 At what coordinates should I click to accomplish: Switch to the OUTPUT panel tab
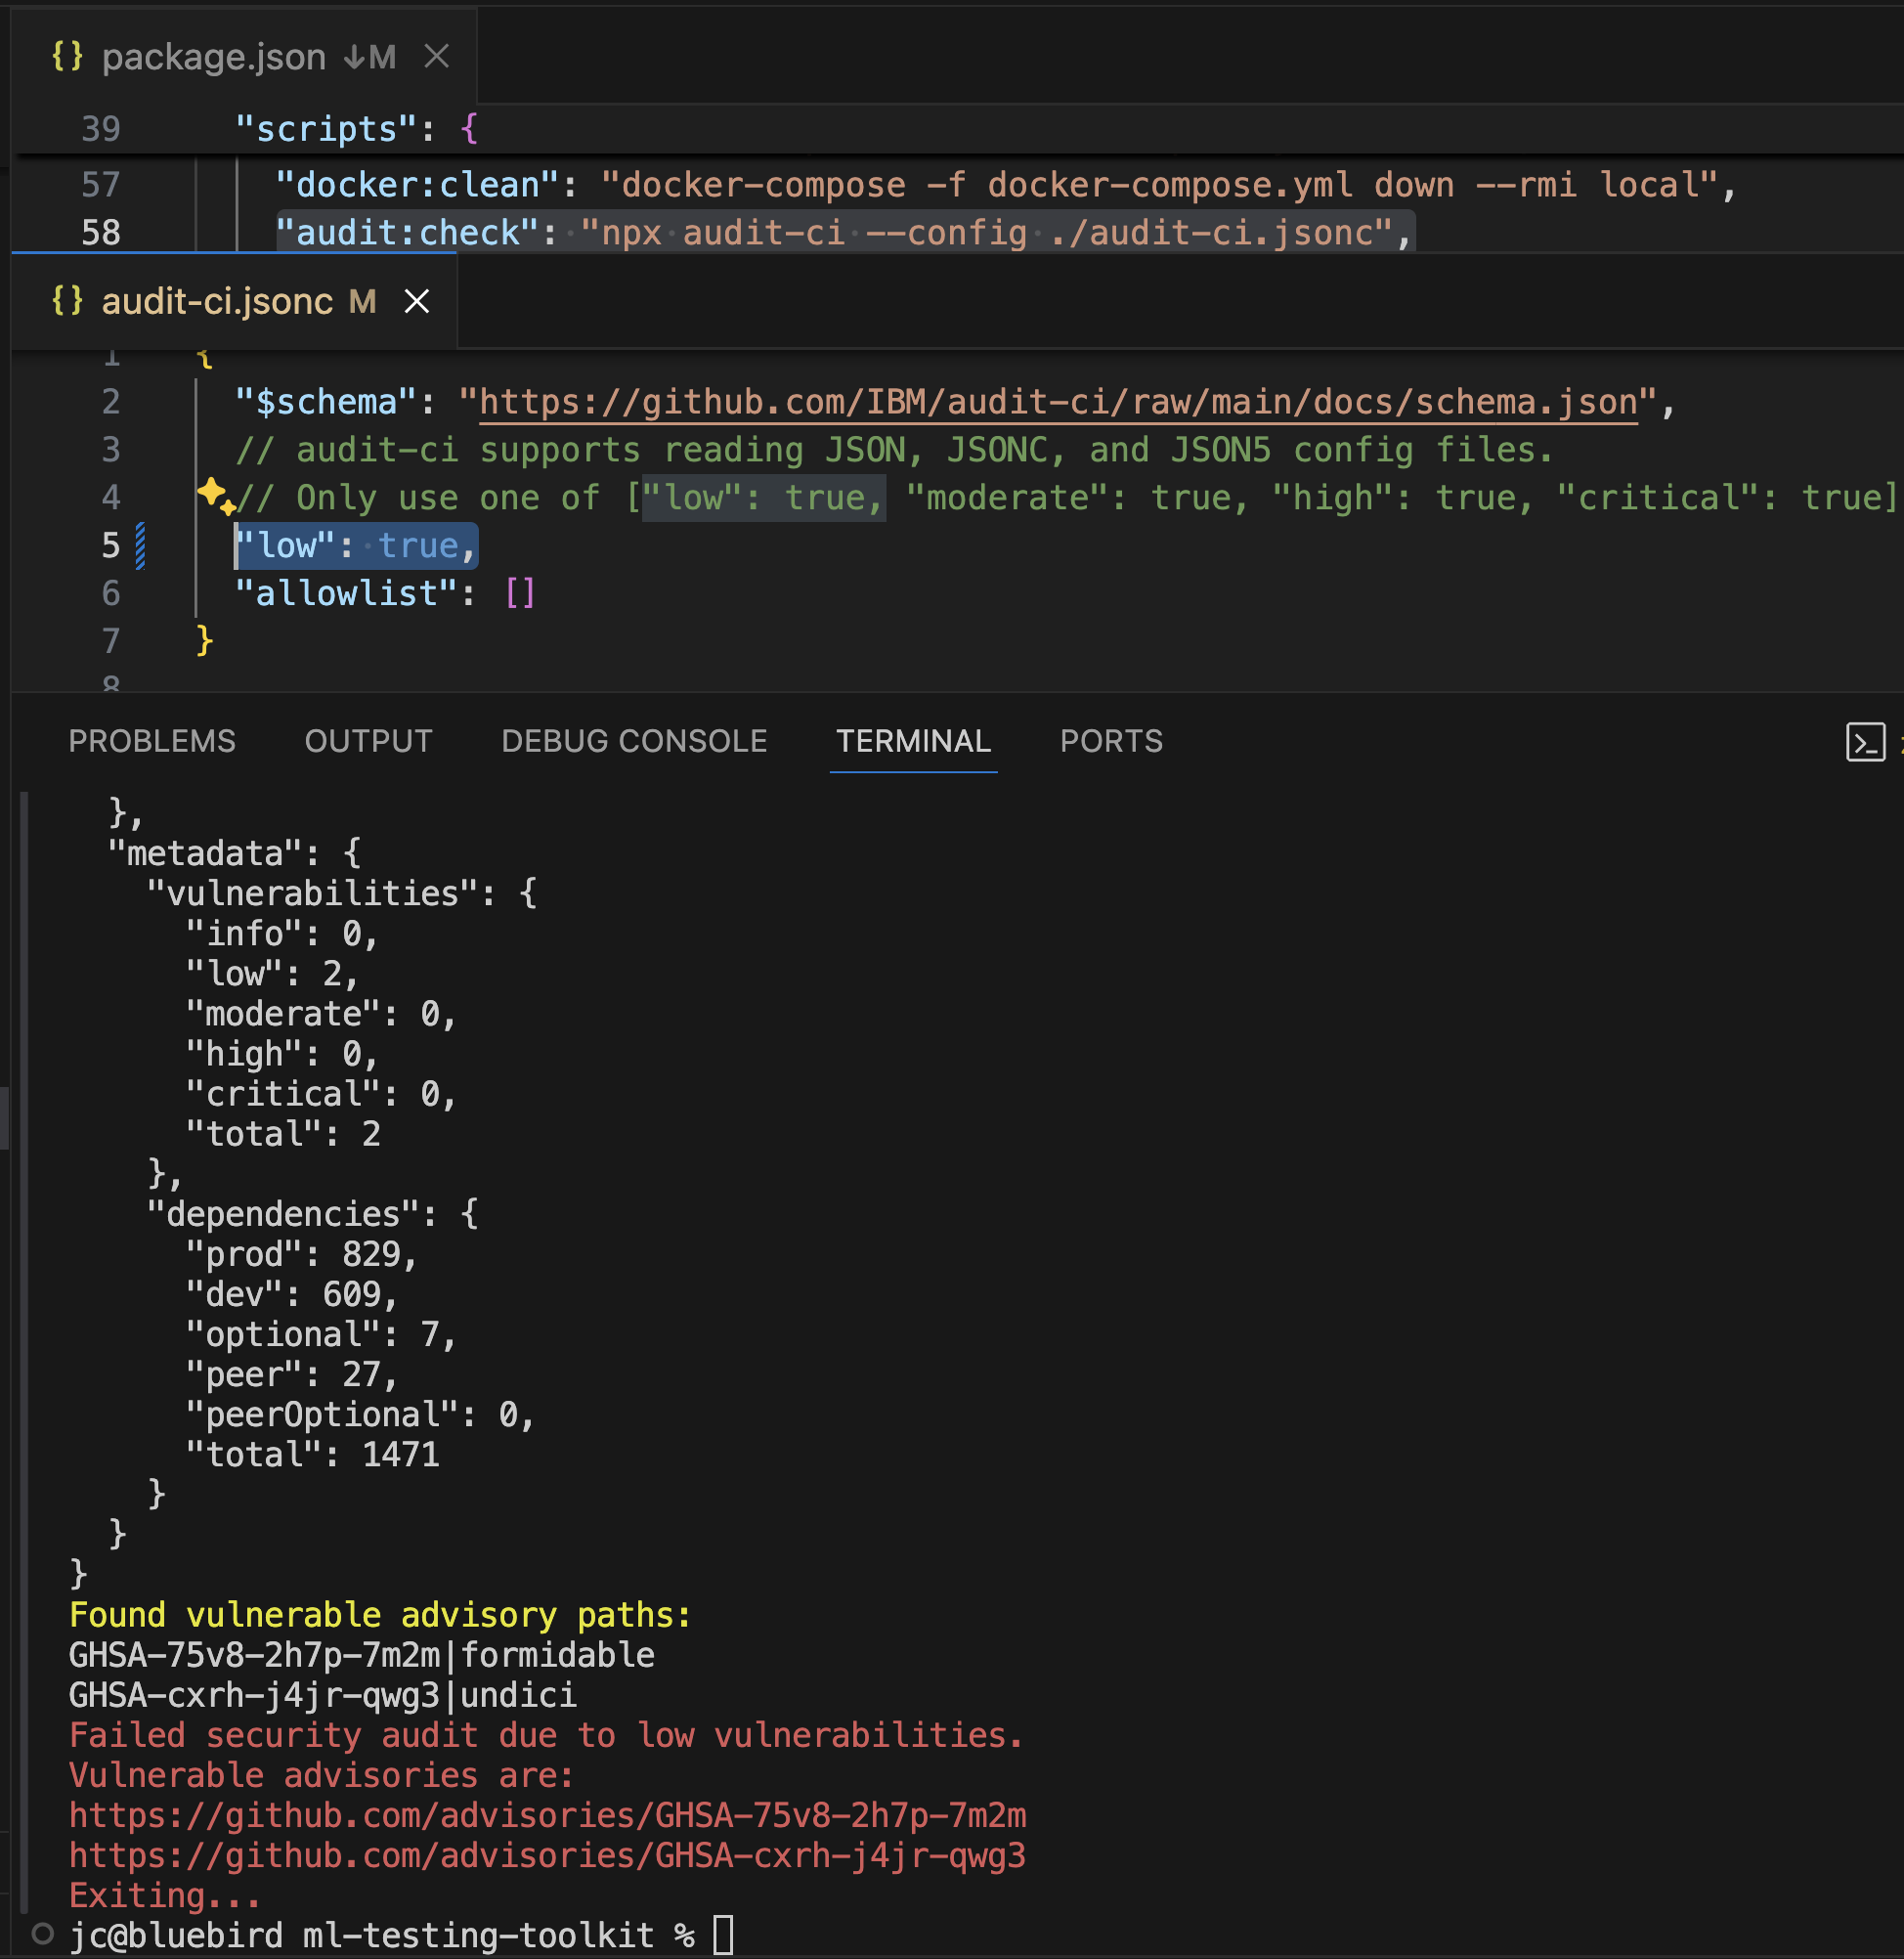click(x=368, y=741)
